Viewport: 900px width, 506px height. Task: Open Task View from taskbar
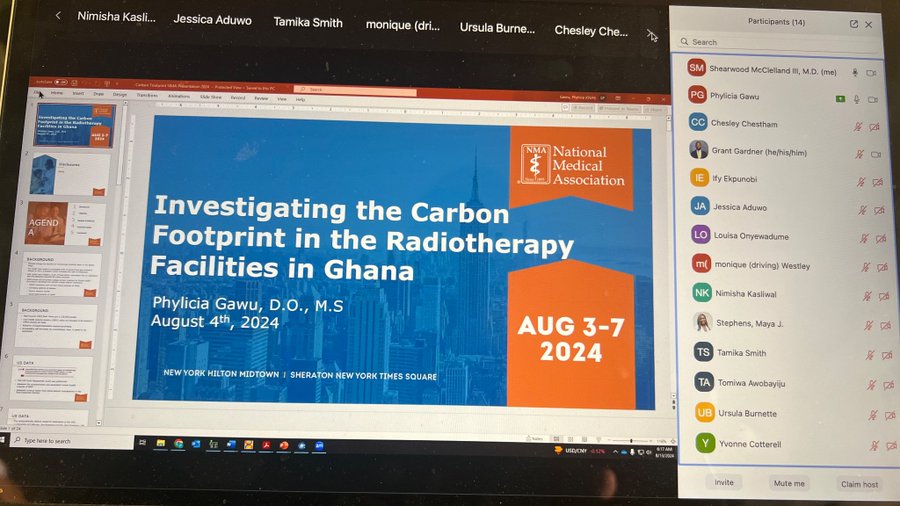point(142,442)
